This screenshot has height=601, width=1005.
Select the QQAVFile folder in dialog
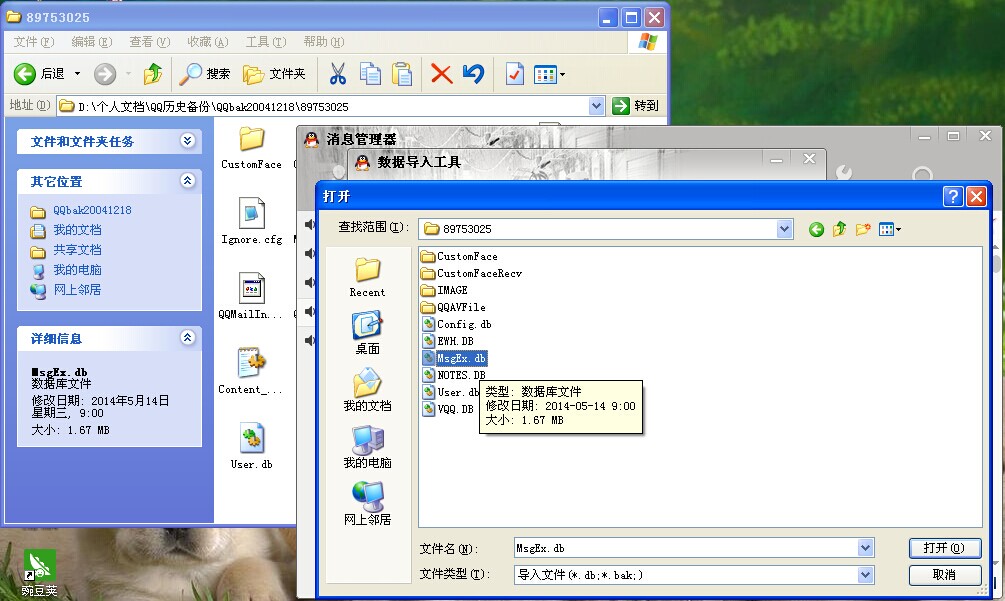click(454, 308)
